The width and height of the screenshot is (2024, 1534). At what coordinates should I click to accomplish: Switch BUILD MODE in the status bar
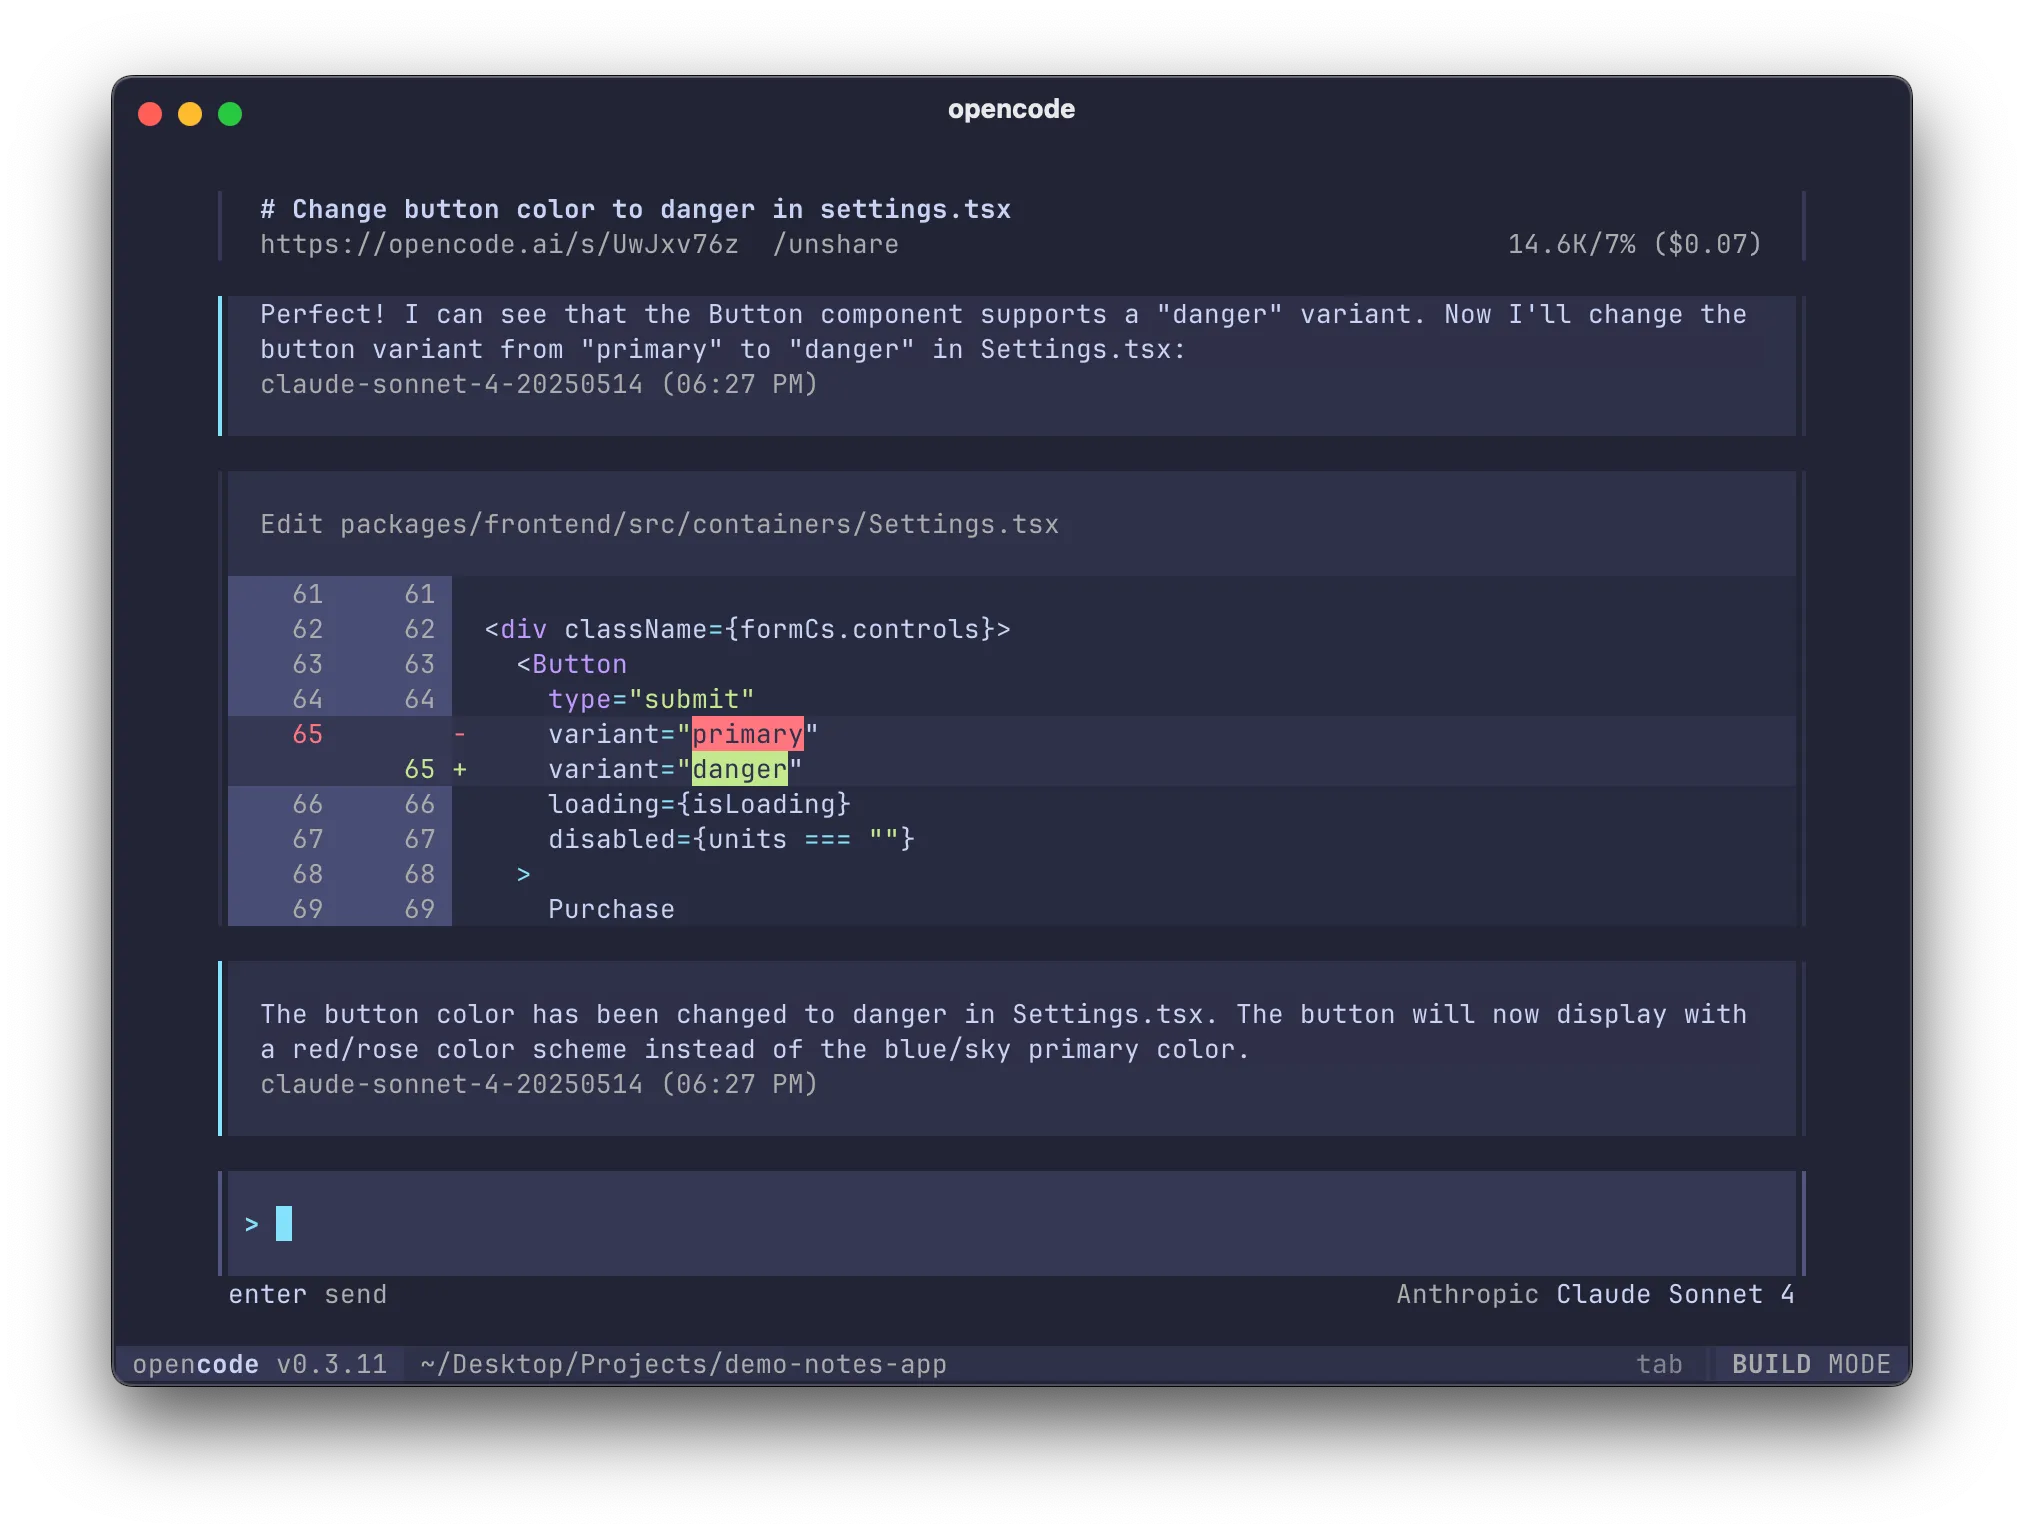pyautogui.click(x=1810, y=1363)
